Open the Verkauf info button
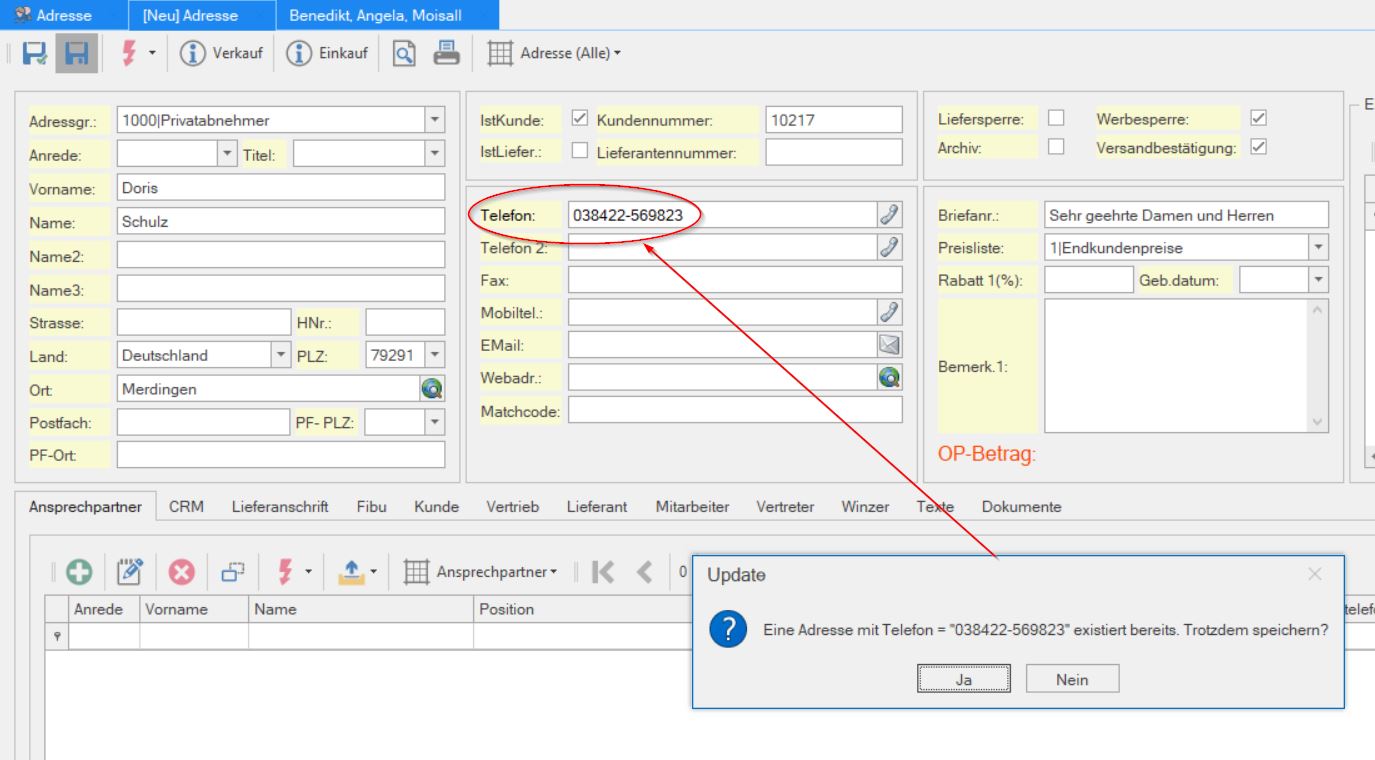 tap(221, 53)
